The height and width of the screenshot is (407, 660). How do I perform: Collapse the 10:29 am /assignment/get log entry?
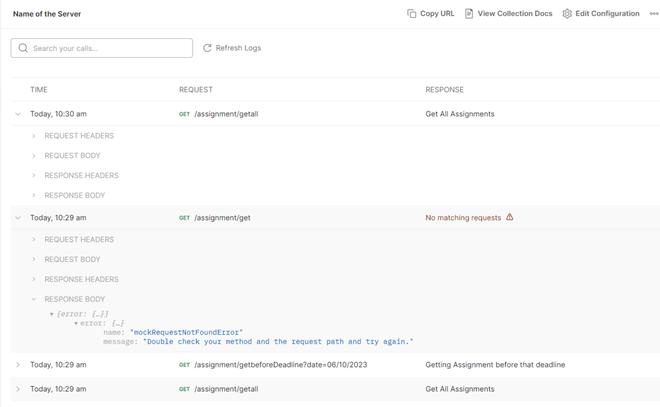[x=18, y=218]
